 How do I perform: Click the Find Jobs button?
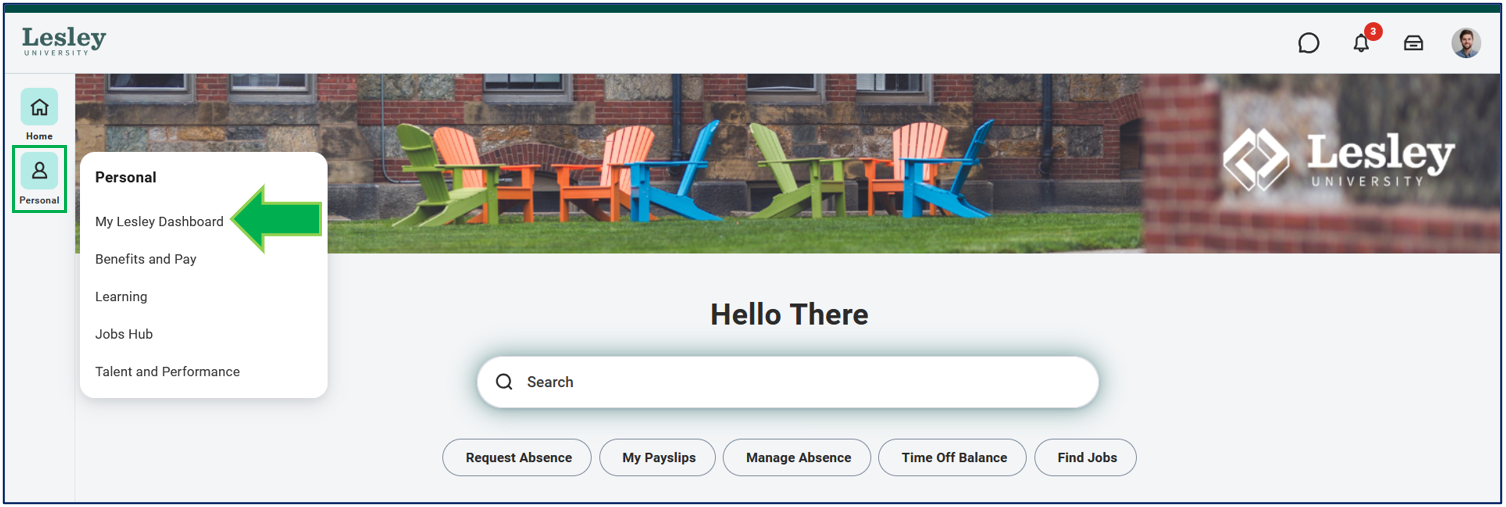(1086, 457)
